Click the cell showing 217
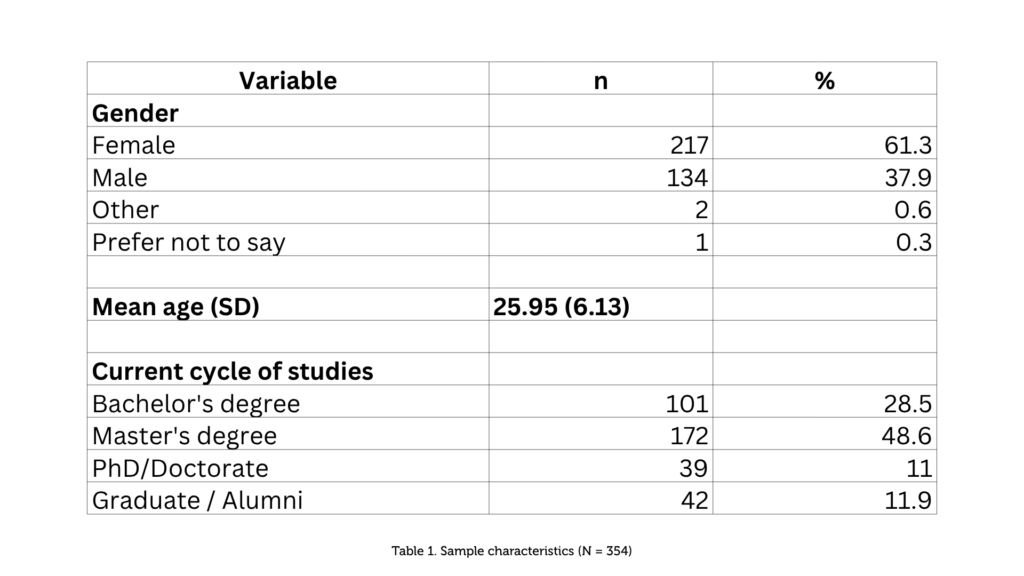Screen dimensions: 1024x576 [601, 143]
